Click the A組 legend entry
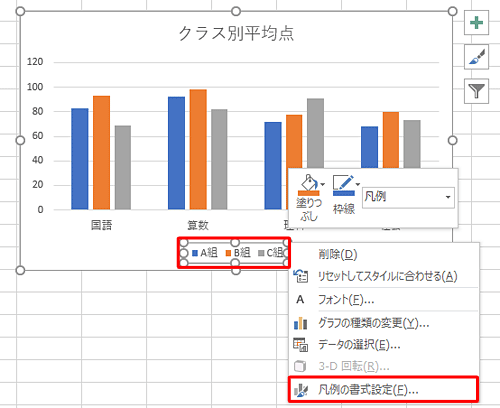 (x=205, y=253)
